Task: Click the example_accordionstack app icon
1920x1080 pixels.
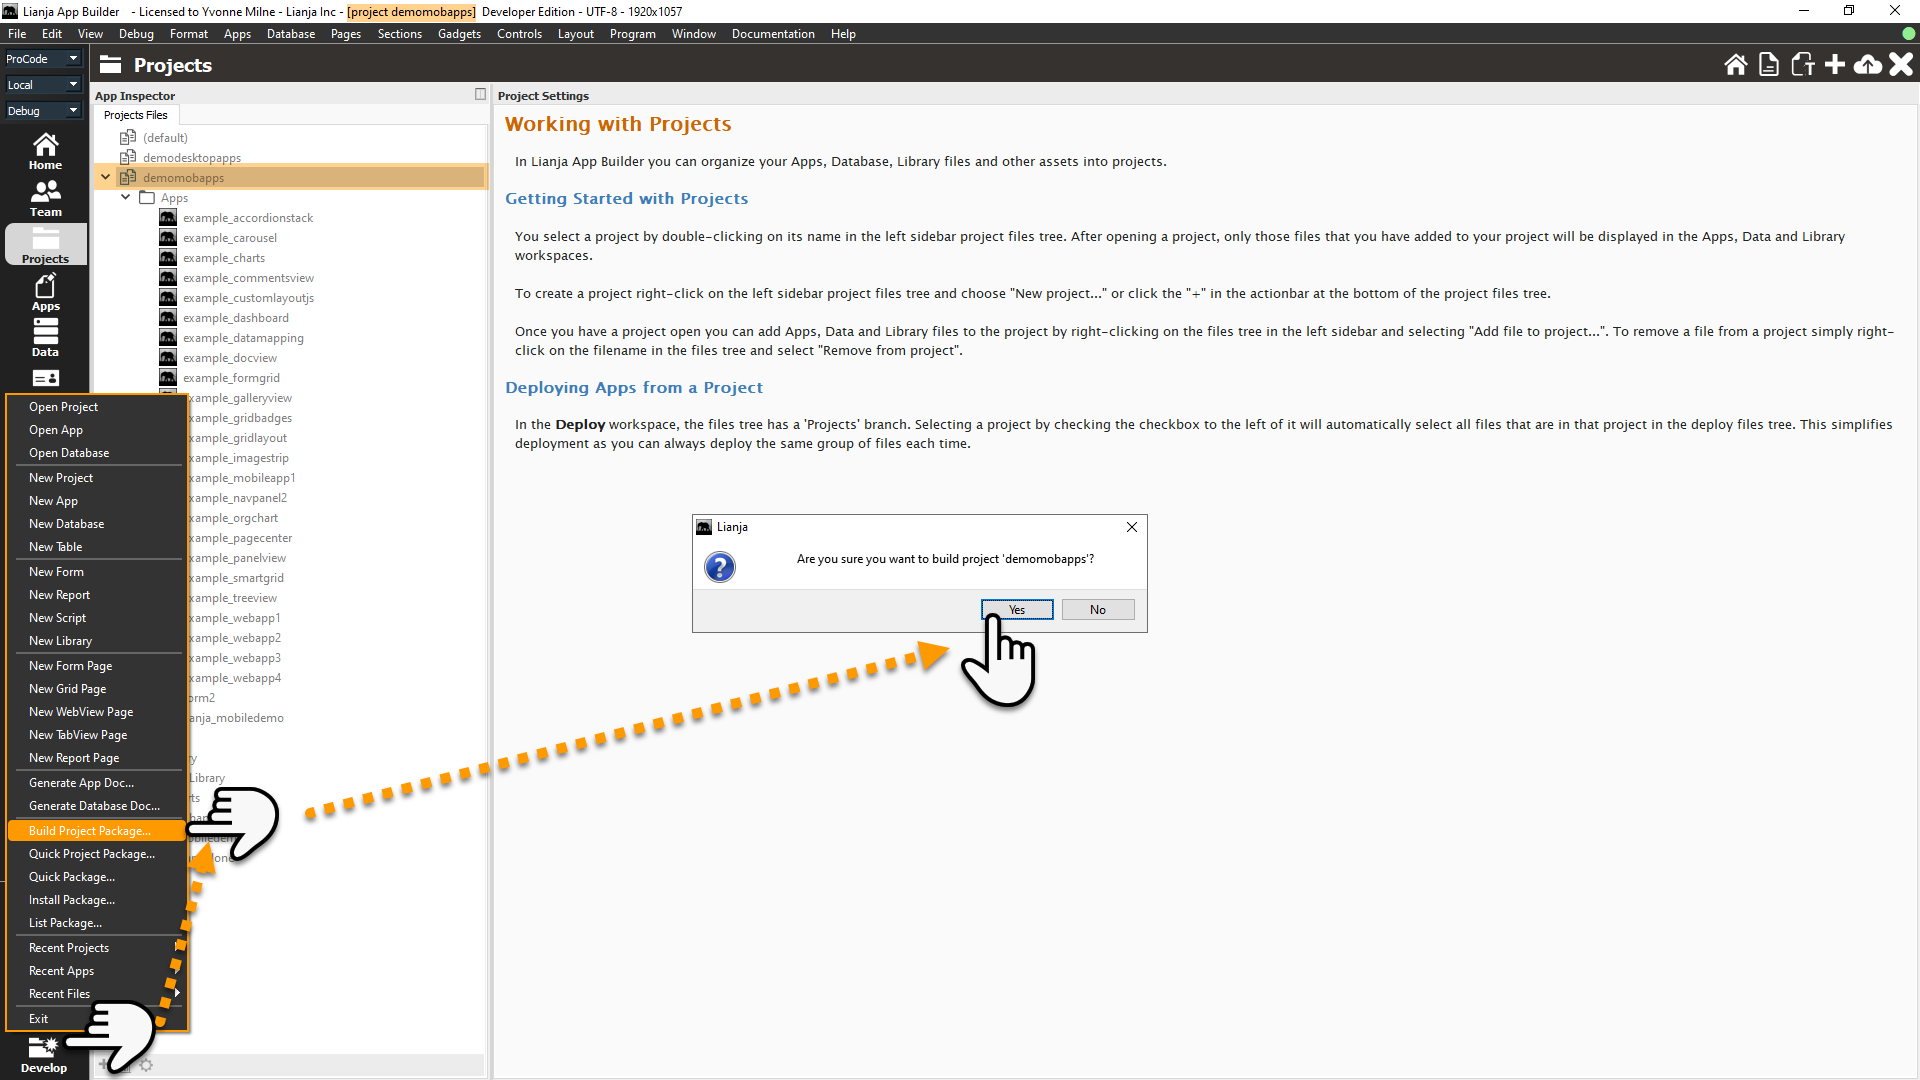Action: click(x=168, y=218)
